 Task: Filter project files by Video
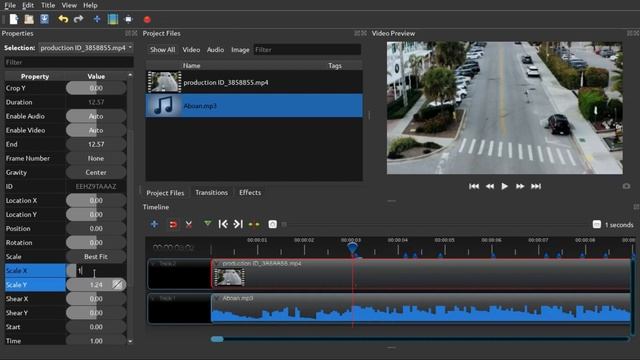pyautogui.click(x=191, y=50)
